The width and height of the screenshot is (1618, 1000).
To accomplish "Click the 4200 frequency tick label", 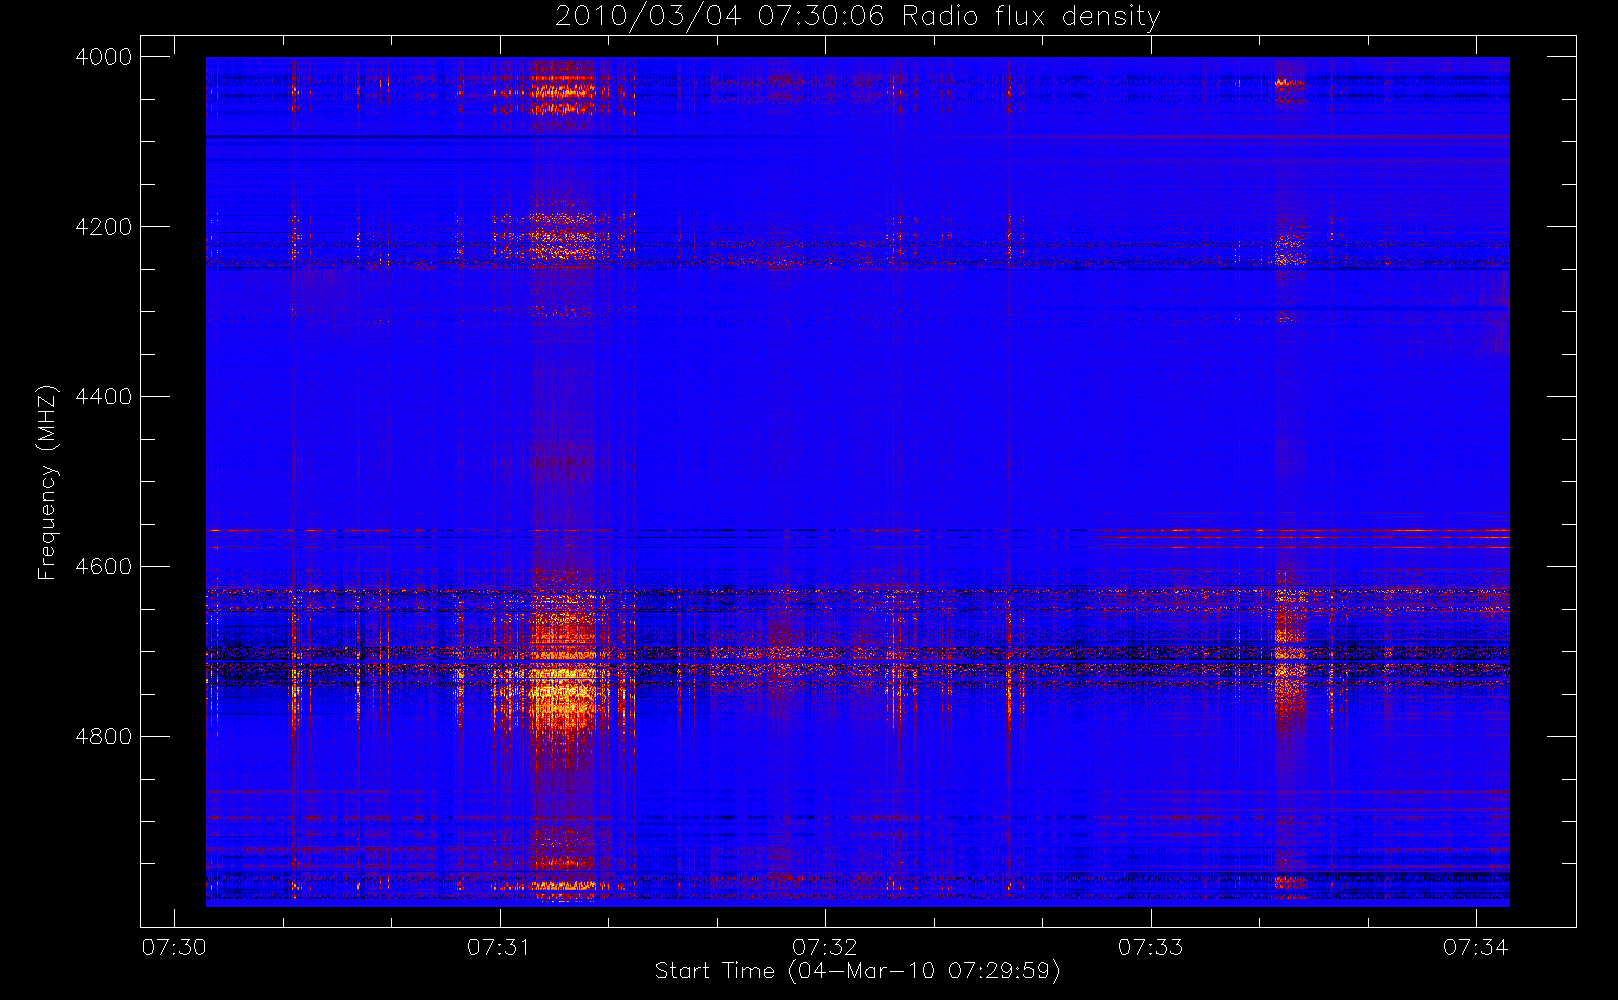I will (x=104, y=227).
